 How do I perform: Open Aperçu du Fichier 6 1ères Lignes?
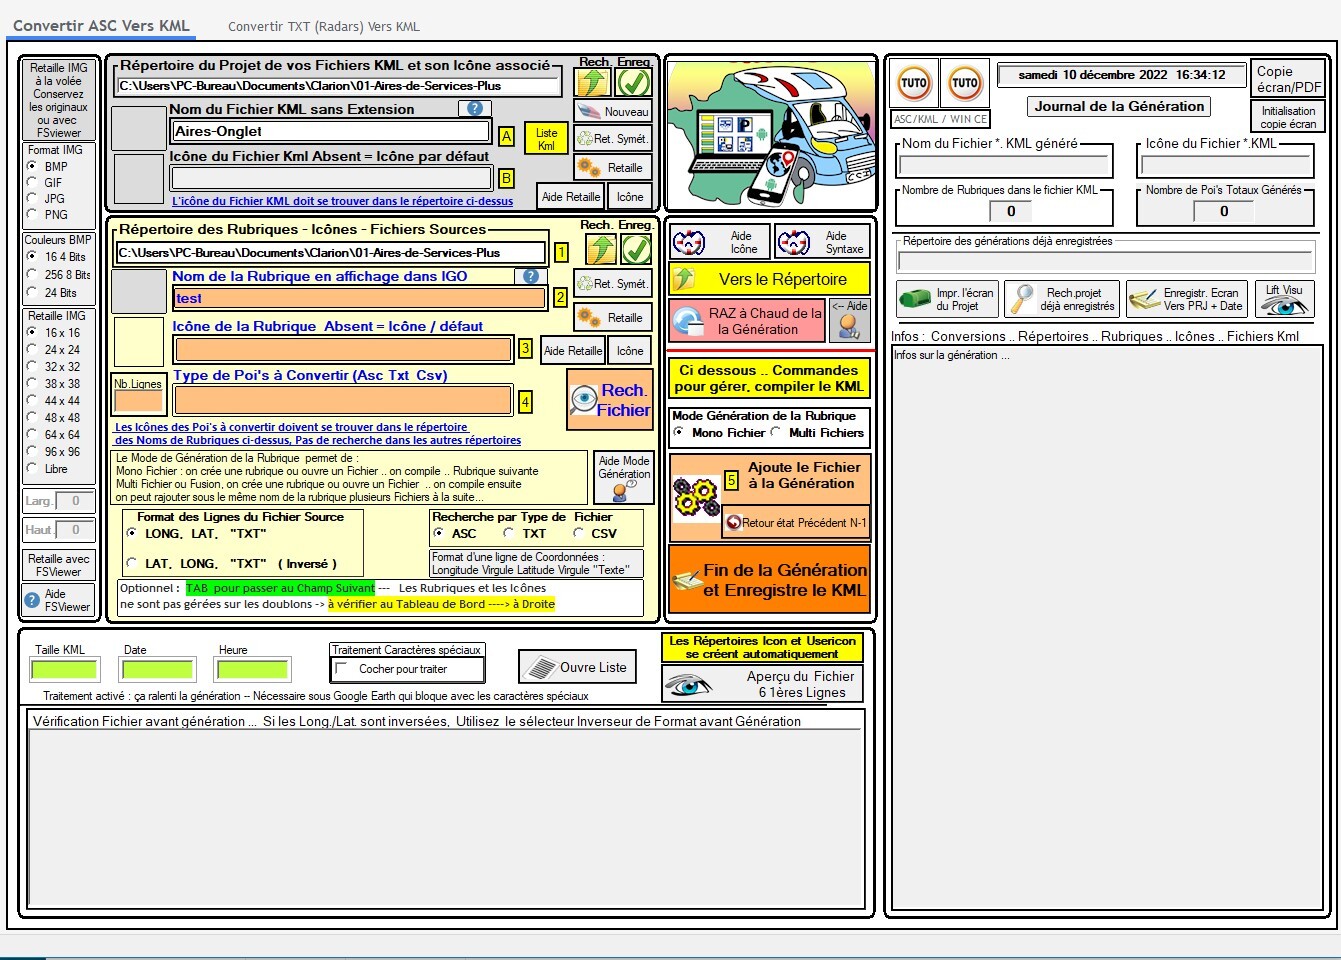tap(762, 684)
